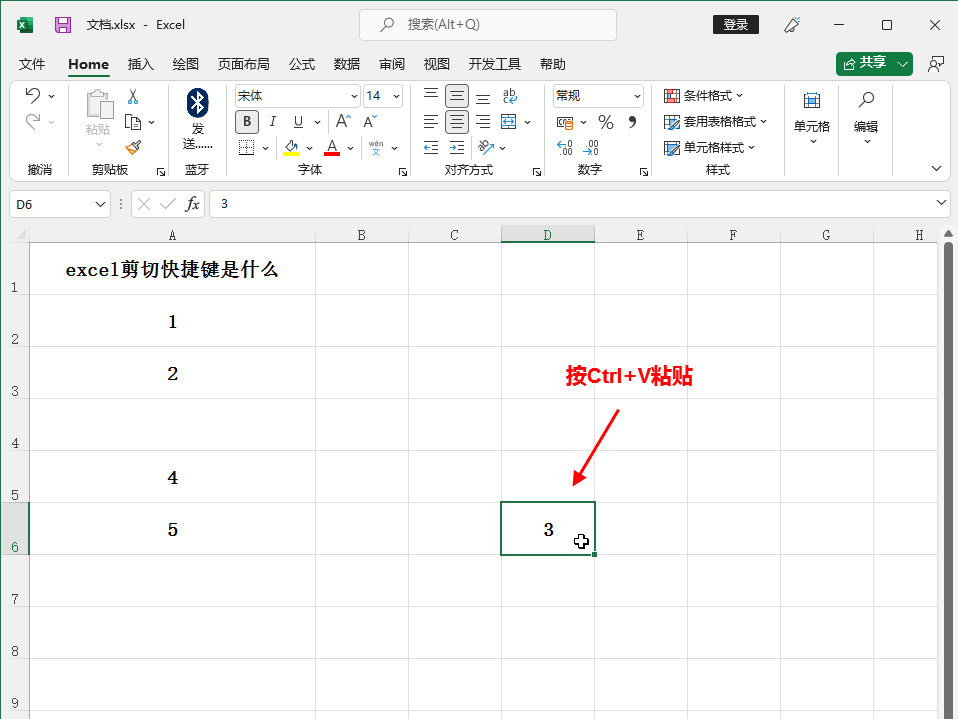Viewport: 958px width, 719px height.
Task: Click the green 共享 share button
Action: coord(874,64)
